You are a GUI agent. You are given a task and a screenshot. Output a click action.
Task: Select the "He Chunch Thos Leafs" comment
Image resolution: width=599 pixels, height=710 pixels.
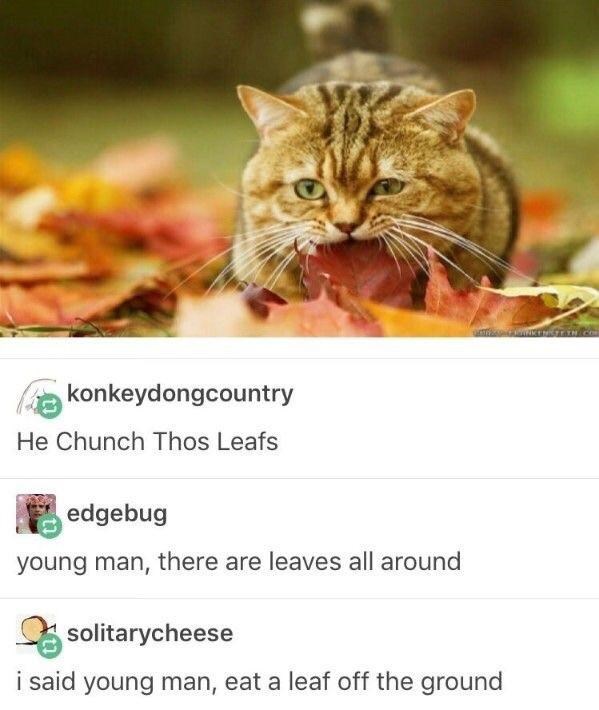click(147, 441)
